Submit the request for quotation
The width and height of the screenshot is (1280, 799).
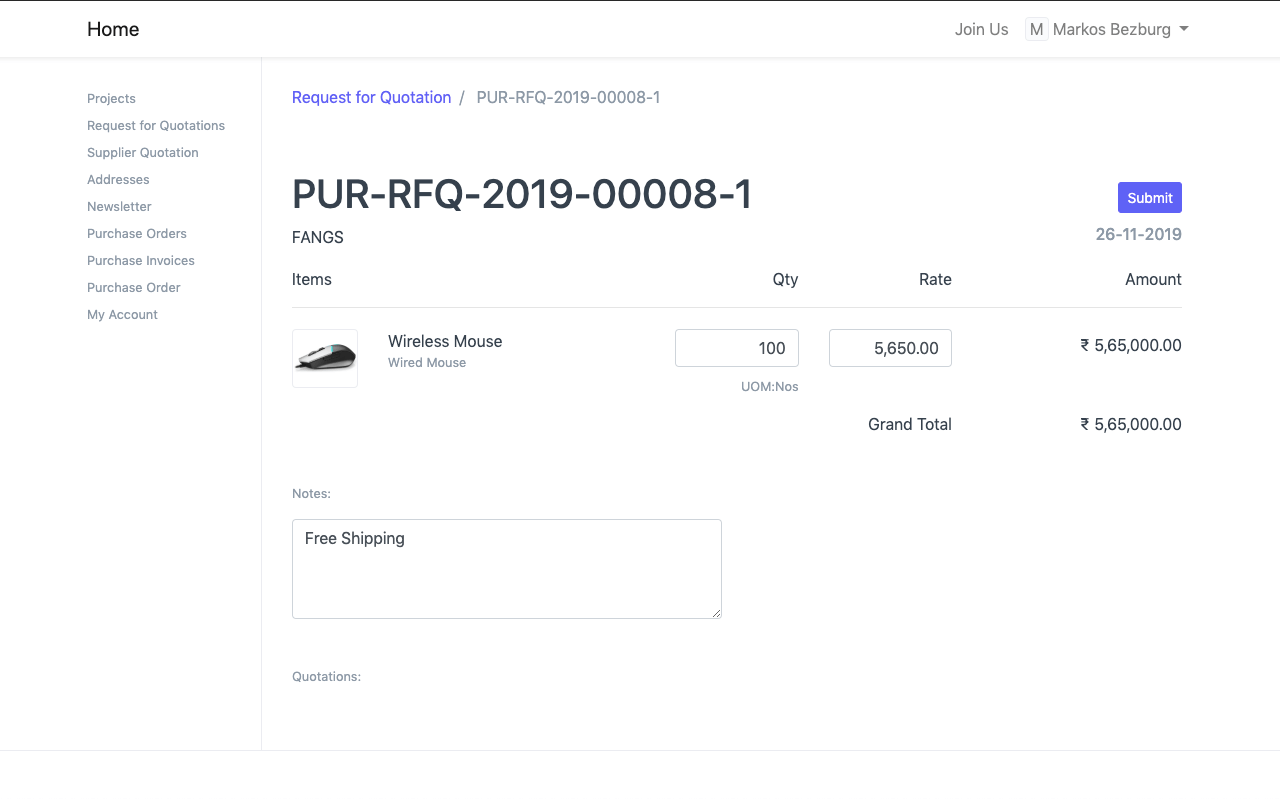[1149, 197]
